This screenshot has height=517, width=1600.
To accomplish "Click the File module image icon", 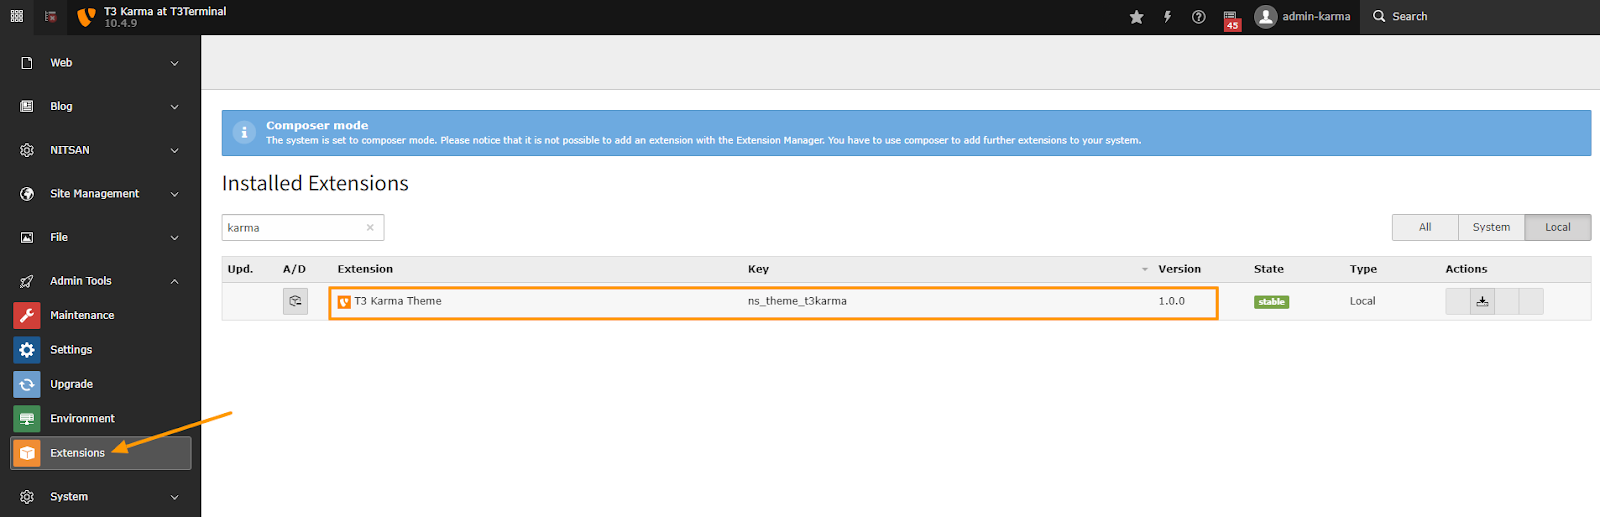I will (27, 237).
